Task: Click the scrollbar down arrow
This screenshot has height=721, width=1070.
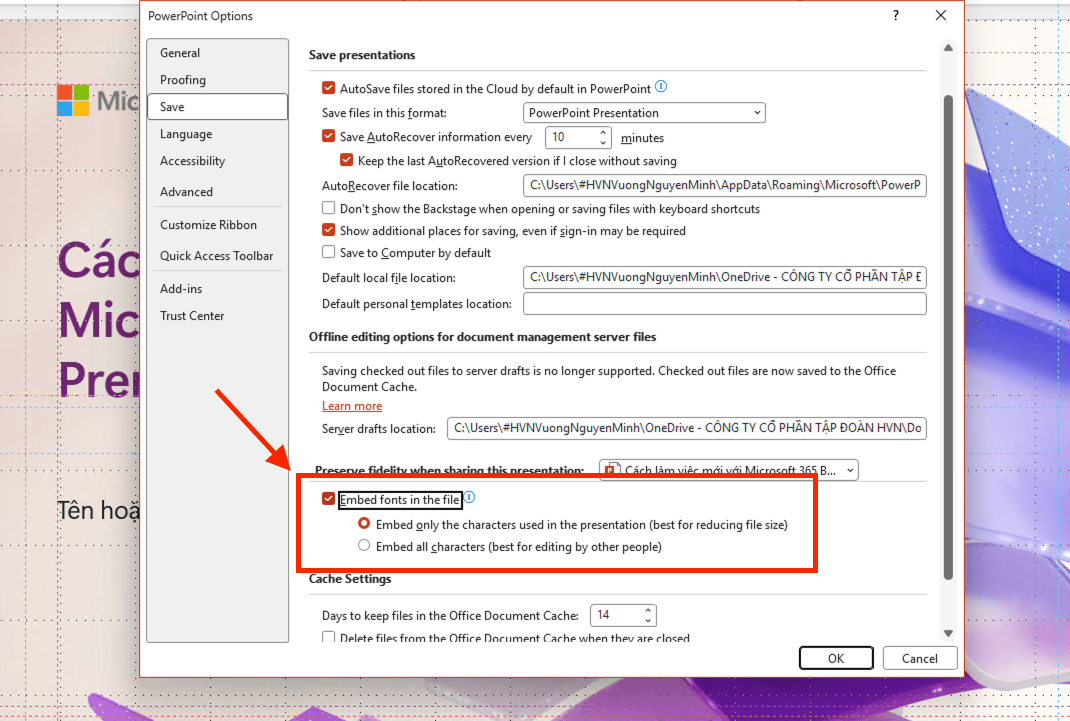Action: point(948,633)
